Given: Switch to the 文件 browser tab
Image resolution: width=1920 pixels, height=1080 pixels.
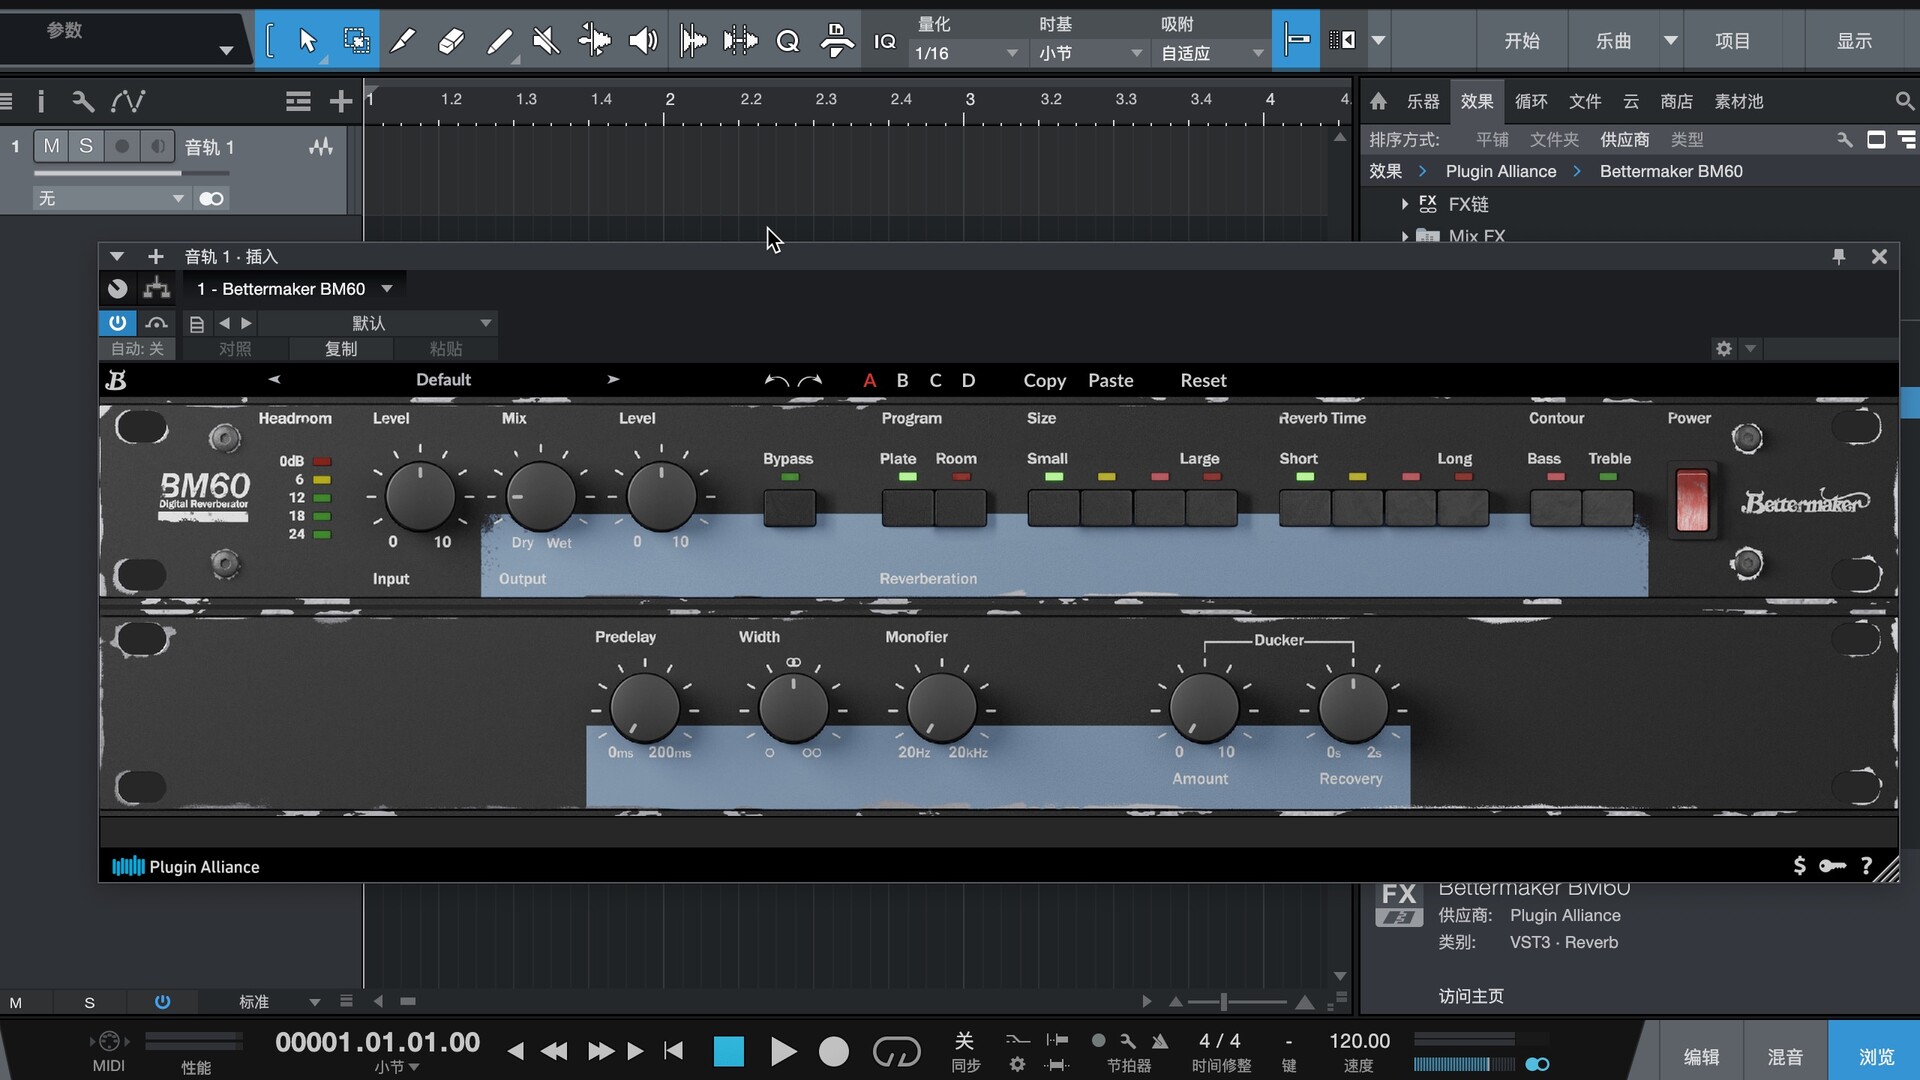Looking at the screenshot, I should coord(1585,101).
